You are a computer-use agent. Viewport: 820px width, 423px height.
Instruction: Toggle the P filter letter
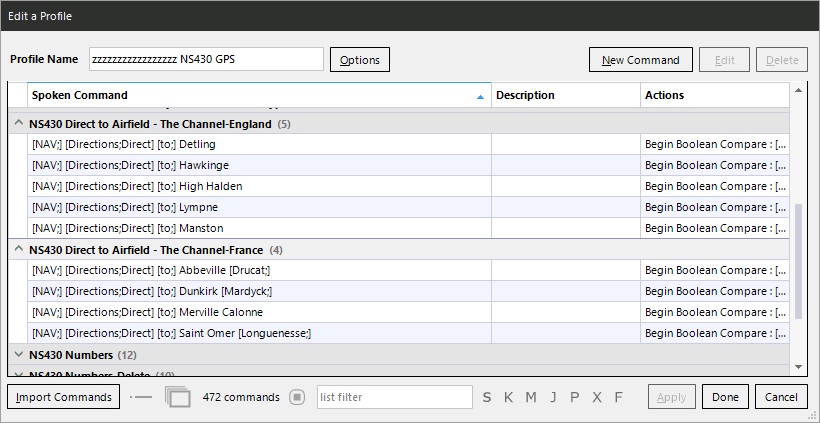click(x=574, y=397)
